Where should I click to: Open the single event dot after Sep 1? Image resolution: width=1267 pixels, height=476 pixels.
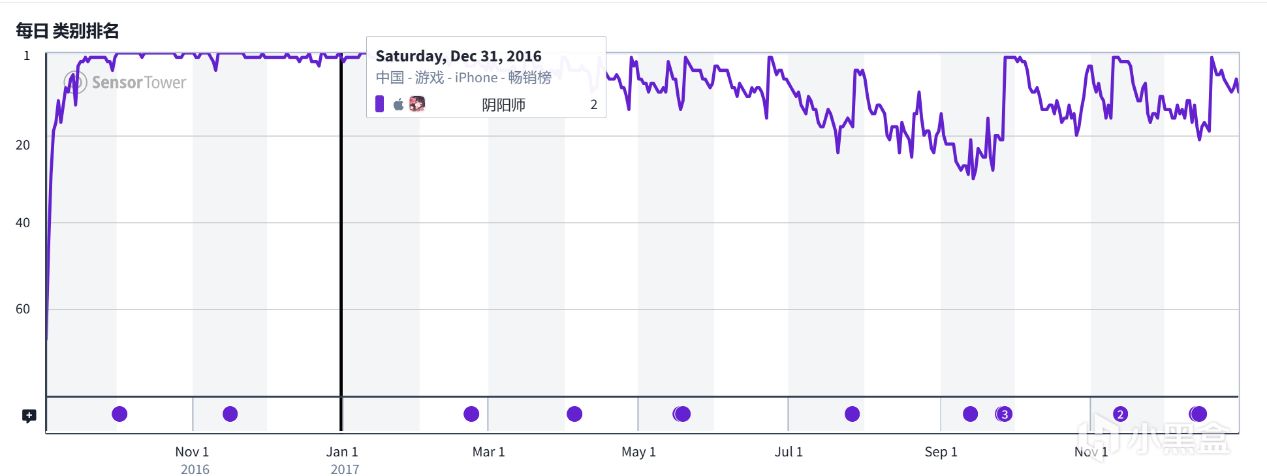click(x=970, y=414)
